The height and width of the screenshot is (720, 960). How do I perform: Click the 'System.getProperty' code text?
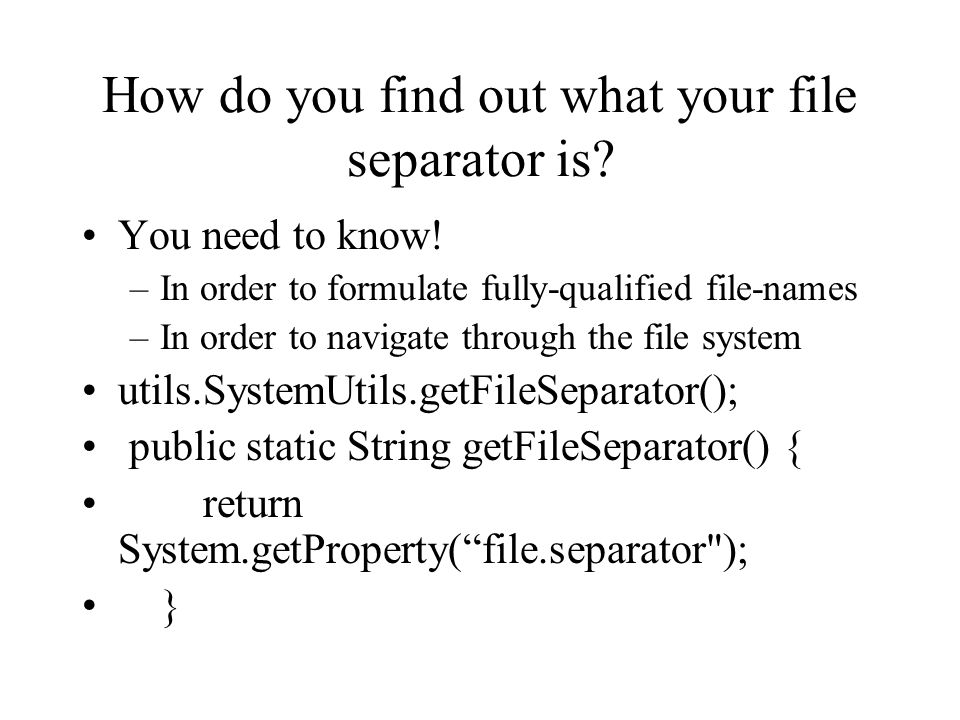click(282, 550)
